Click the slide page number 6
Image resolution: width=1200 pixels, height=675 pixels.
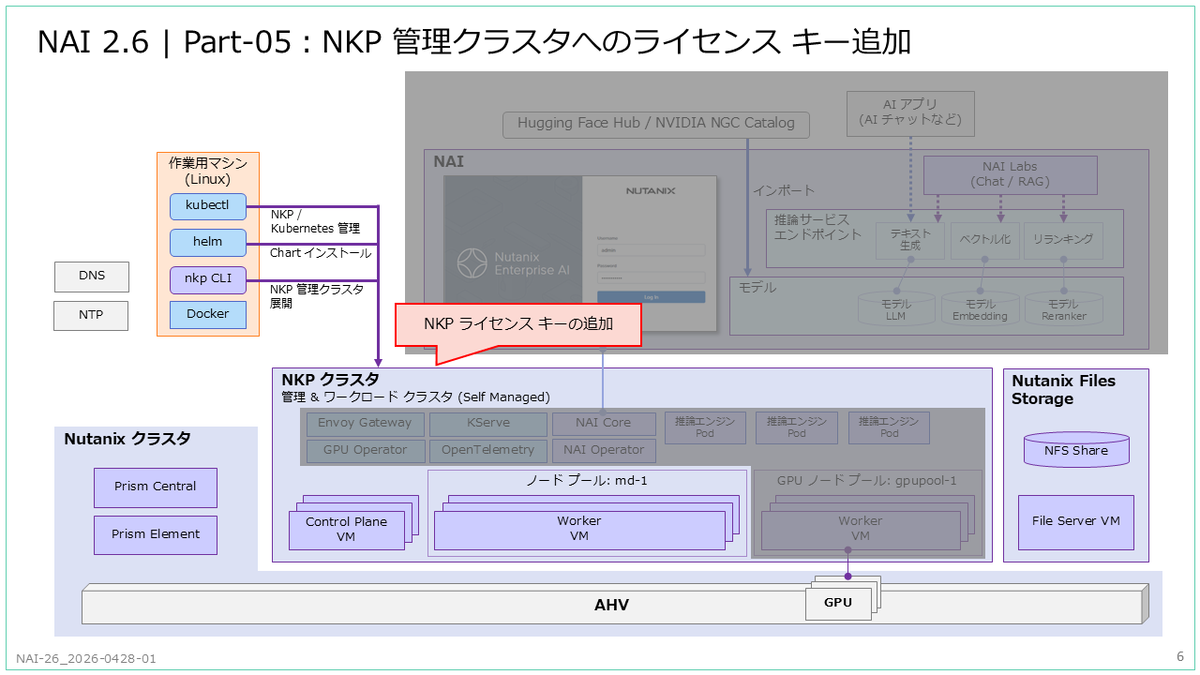click(1179, 657)
